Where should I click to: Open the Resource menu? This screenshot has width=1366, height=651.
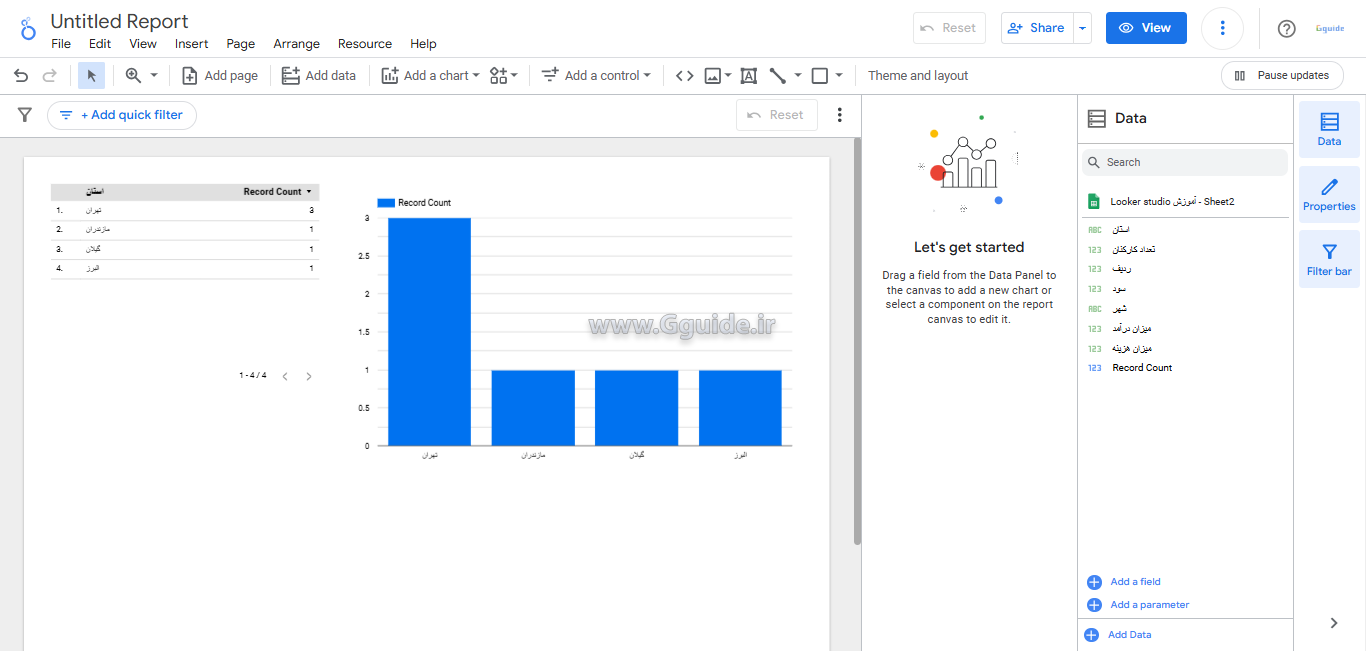(365, 44)
